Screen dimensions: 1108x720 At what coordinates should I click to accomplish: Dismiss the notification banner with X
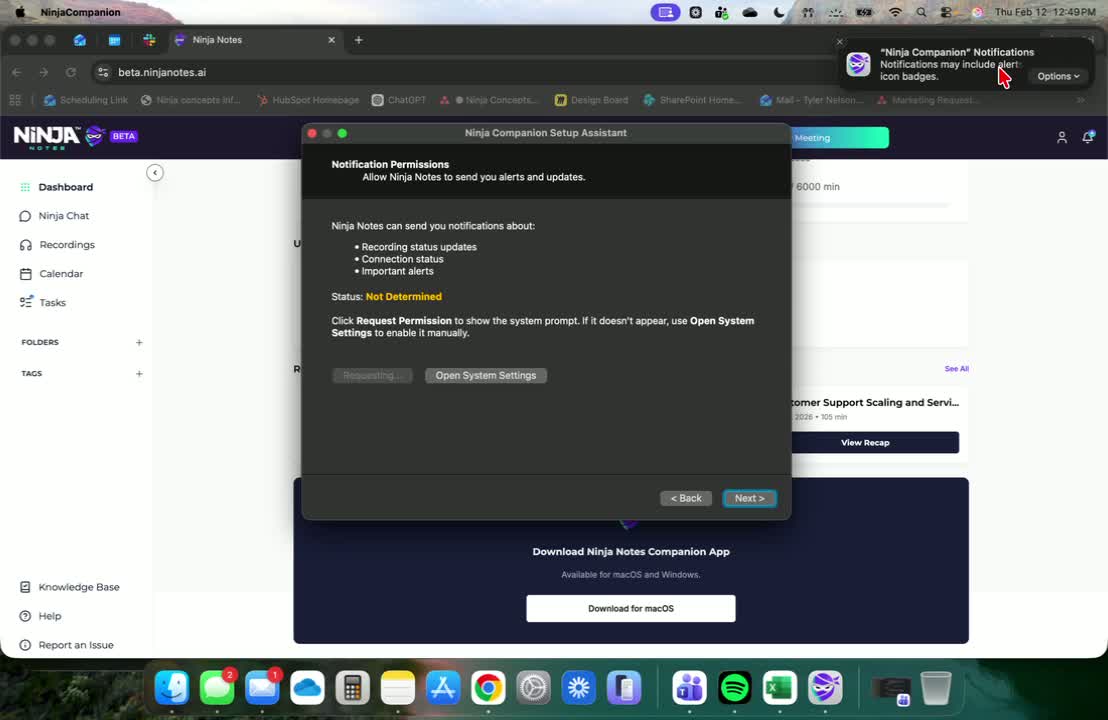839,42
